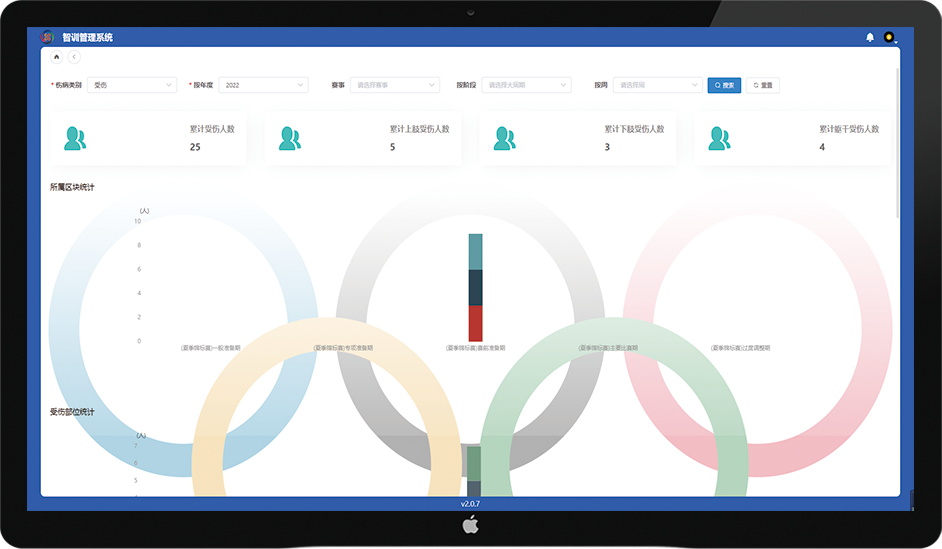
Task: Click the (夏季锦标赛)过渡调整期 axis label
Action: (740, 348)
